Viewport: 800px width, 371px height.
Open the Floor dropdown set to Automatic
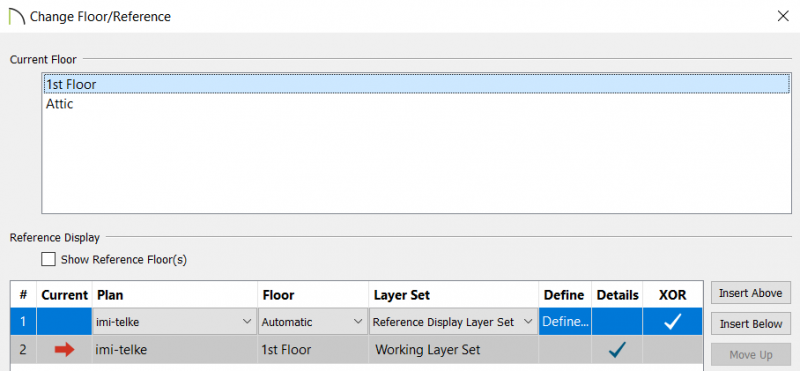click(x=312, y=322)
